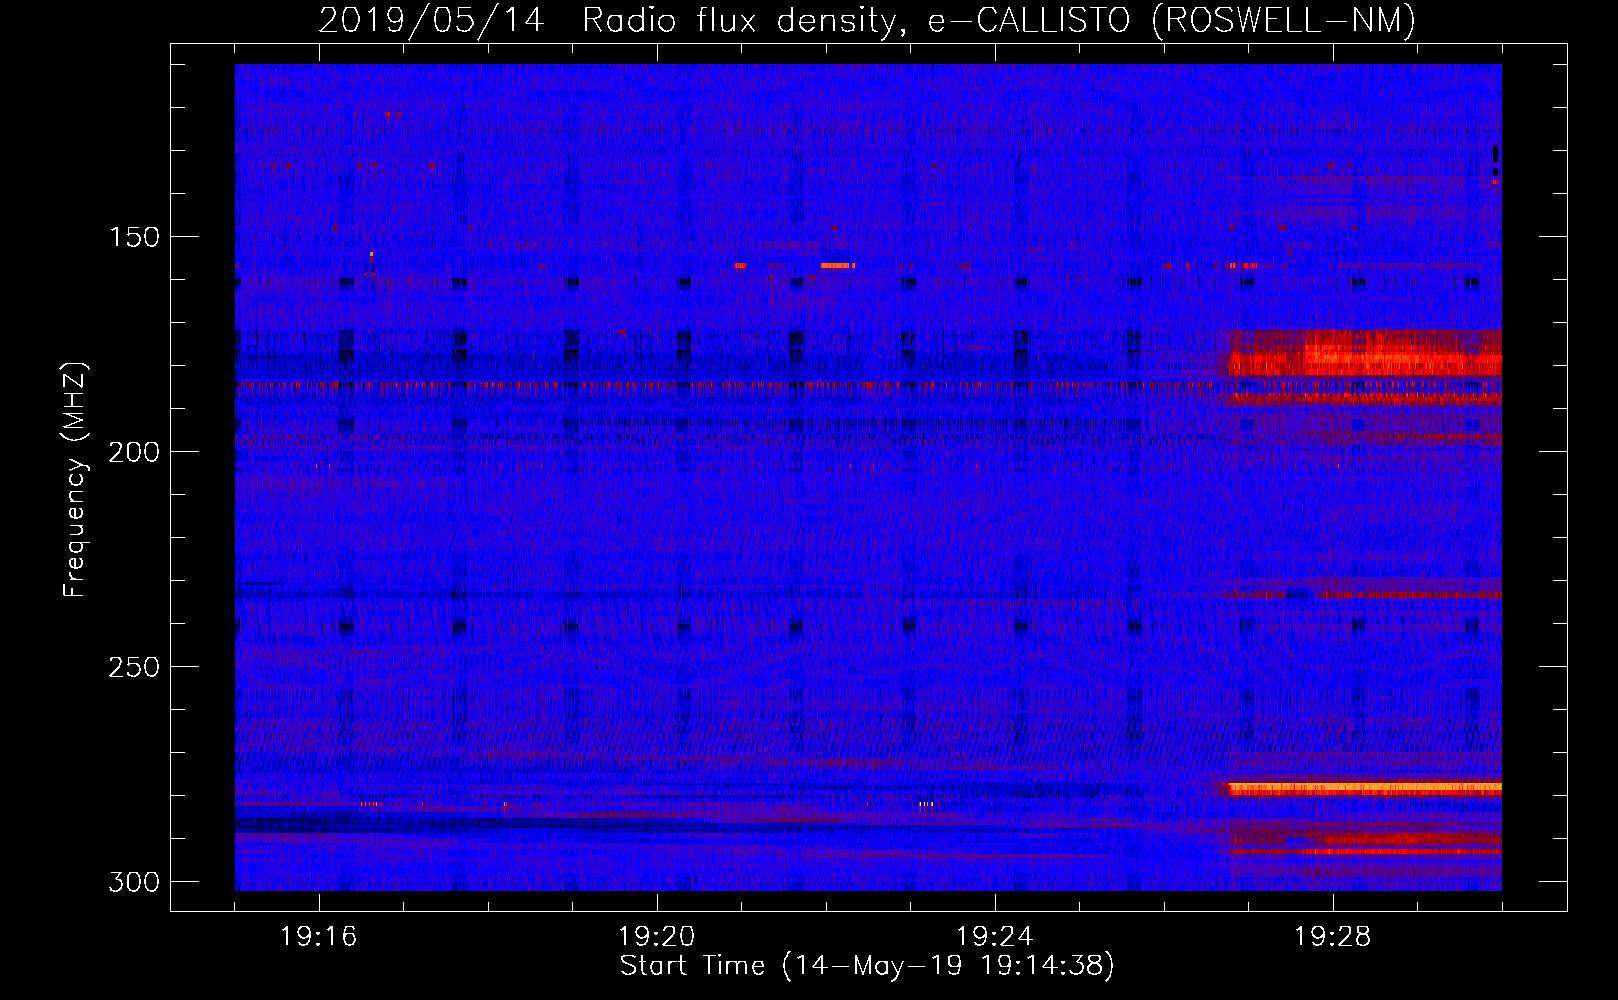Viewport: 1618px width, 1000px height.
Task: Click the 'Start Time (14-May-19 19:14:38)' label
Action: tap(867, 966)
